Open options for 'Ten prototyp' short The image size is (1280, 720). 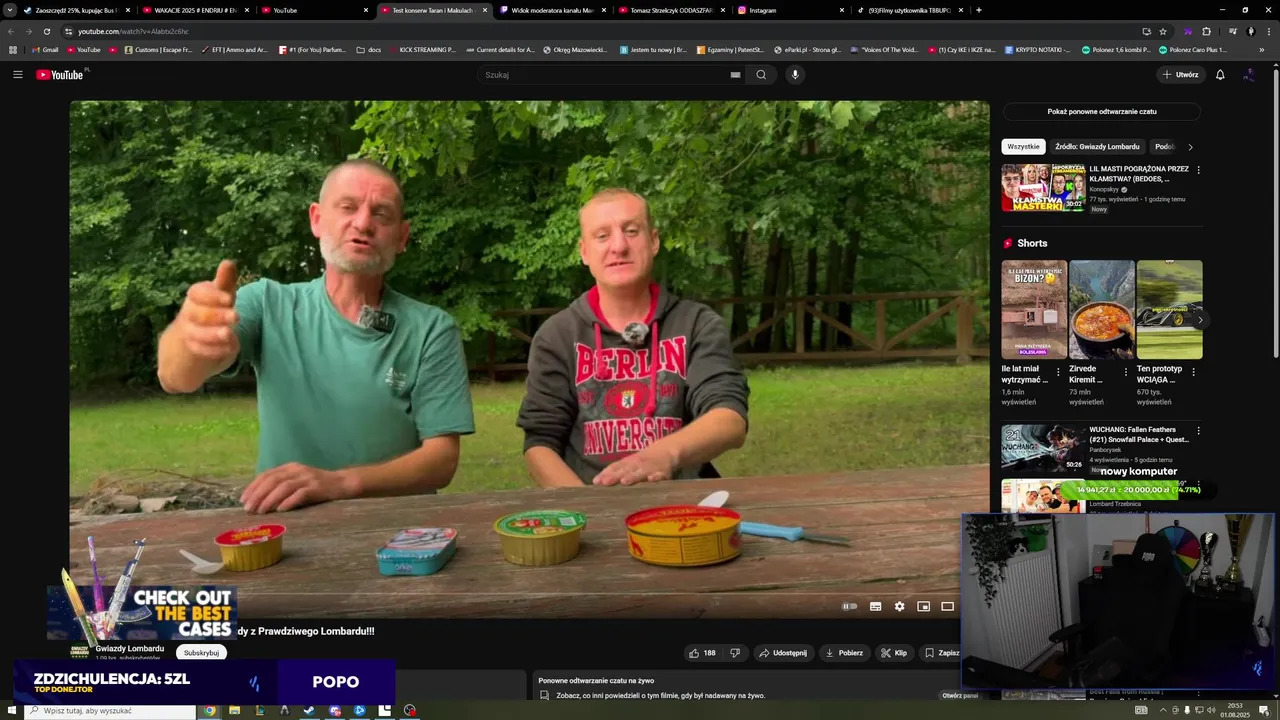[1193, 372]
